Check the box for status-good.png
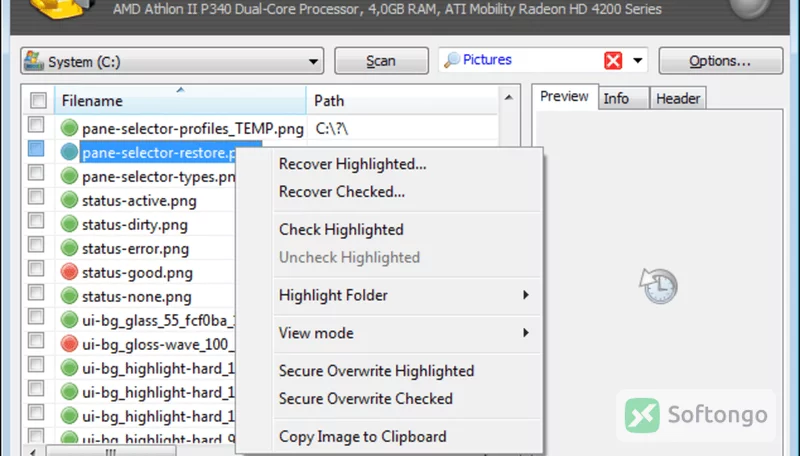This screenshot has width=800, height=456. 36,268
